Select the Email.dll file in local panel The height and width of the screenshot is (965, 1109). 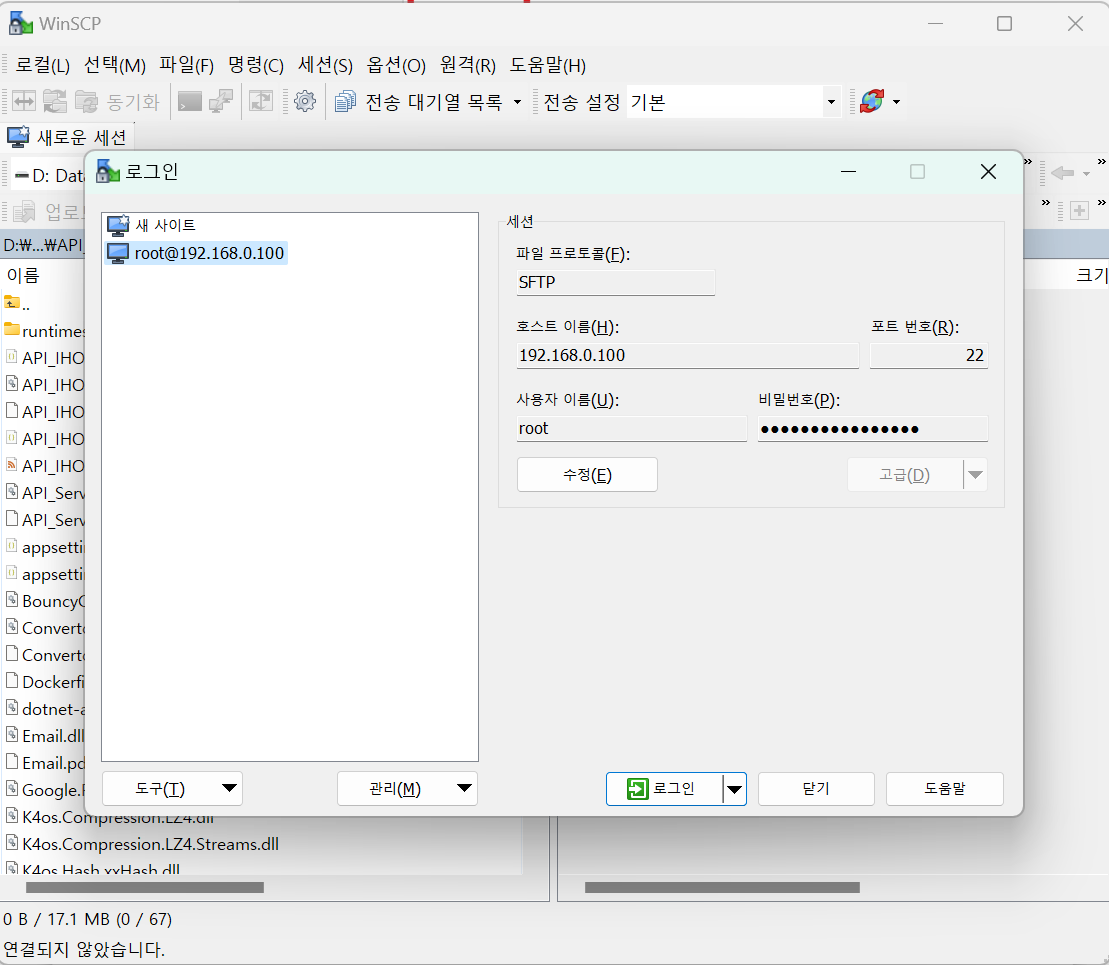pos(45,736)
